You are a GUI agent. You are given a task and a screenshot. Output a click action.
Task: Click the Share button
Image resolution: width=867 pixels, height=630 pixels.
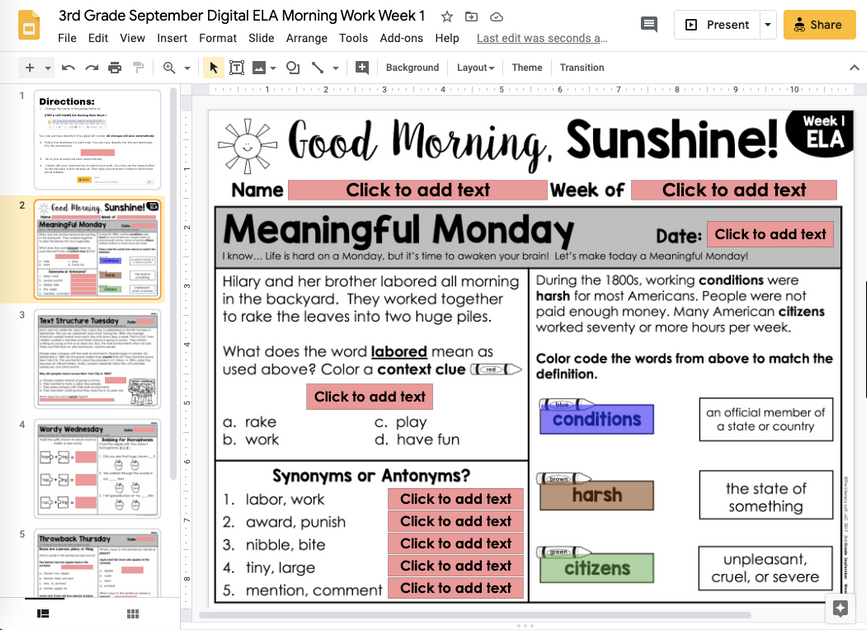click(819, 23)
